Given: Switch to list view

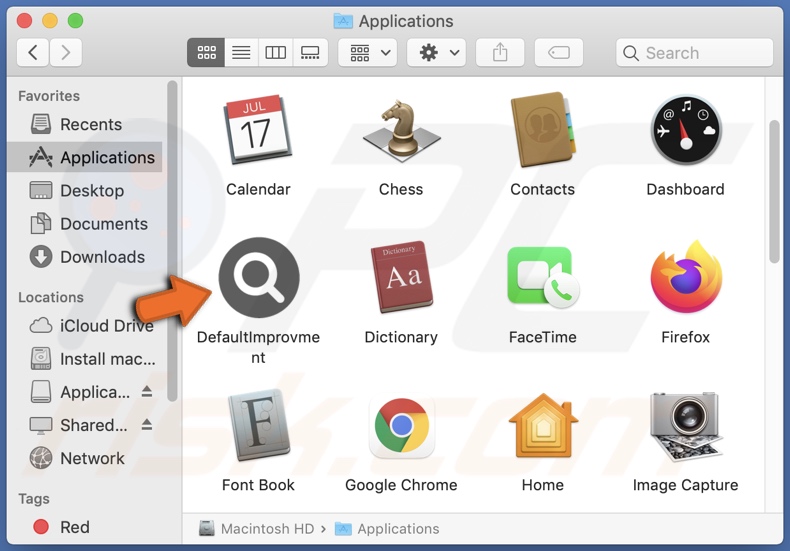Looking at the screenshot, I should (x=241, y=52).
